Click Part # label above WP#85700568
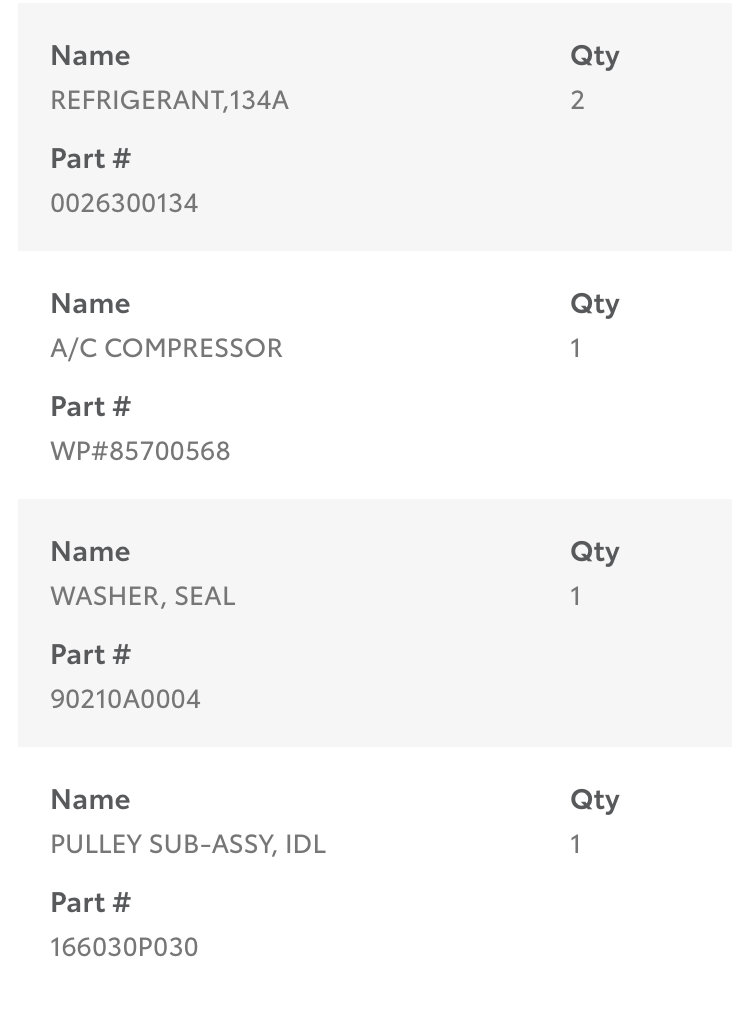The image size is (750, 1018). [x=90, y=406]
